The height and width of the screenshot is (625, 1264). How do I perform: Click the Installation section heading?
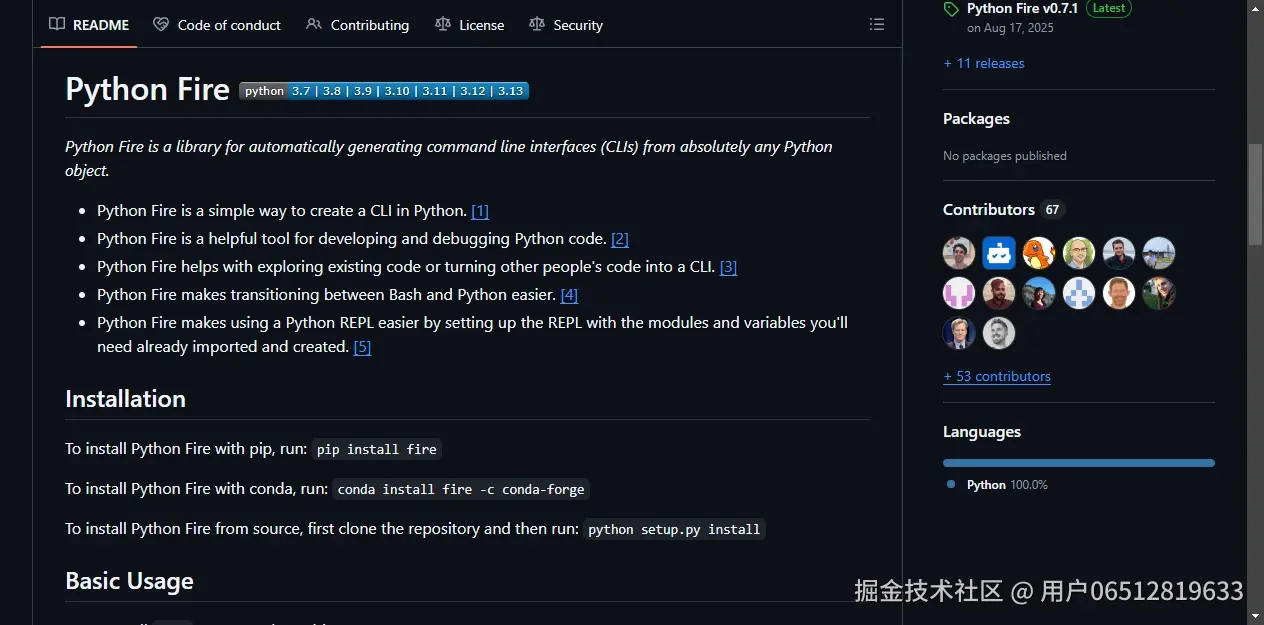click(125, 399)
